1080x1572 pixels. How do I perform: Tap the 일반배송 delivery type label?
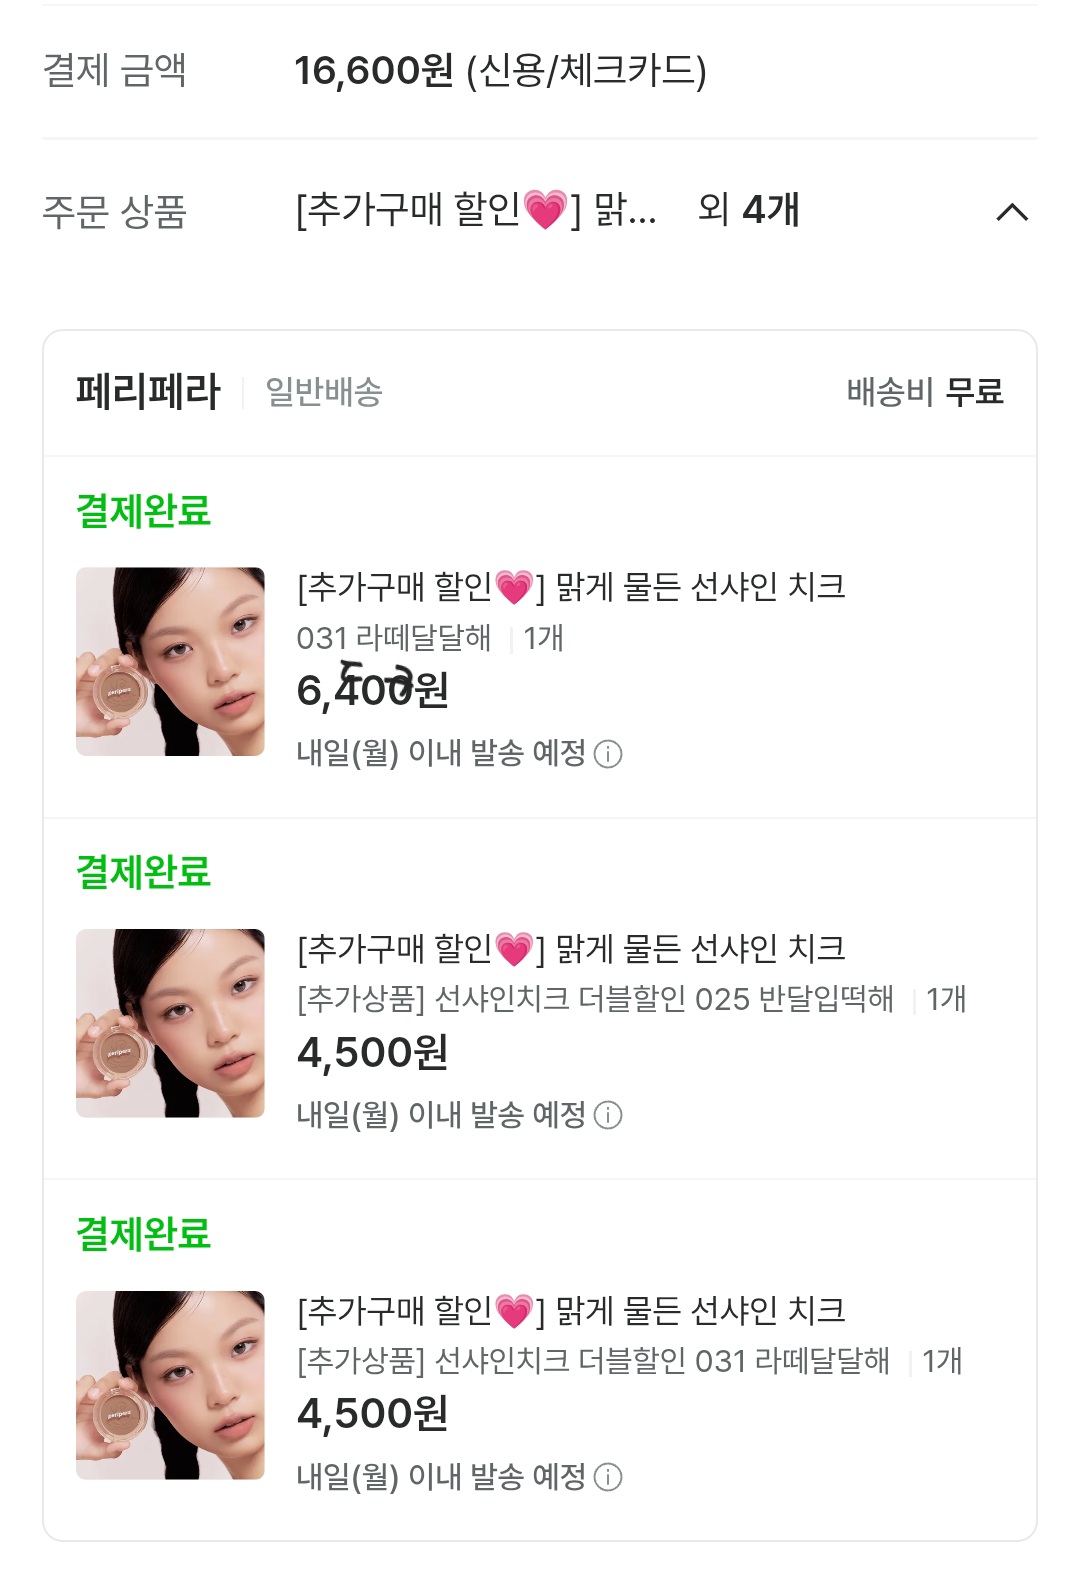click(x=324, y=392)
